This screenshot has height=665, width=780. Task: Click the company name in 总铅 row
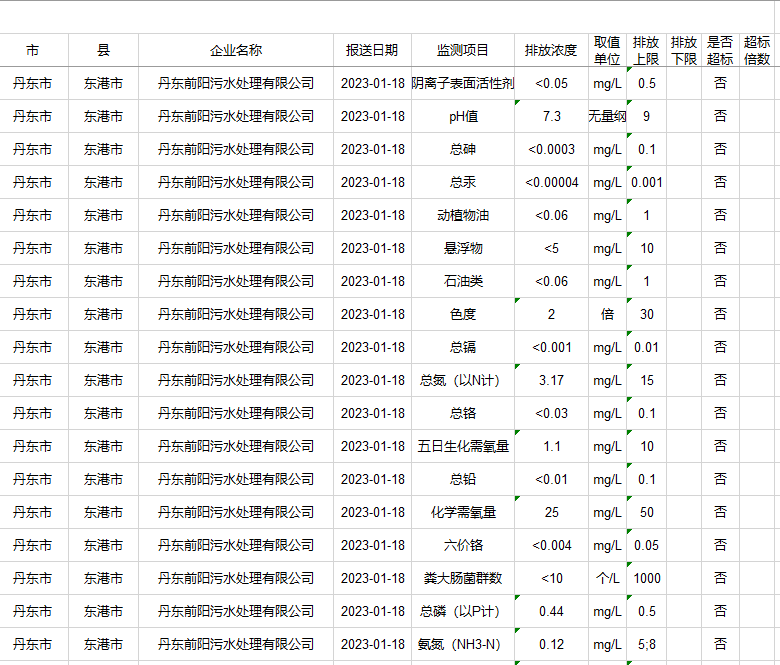tap(236, 479)
